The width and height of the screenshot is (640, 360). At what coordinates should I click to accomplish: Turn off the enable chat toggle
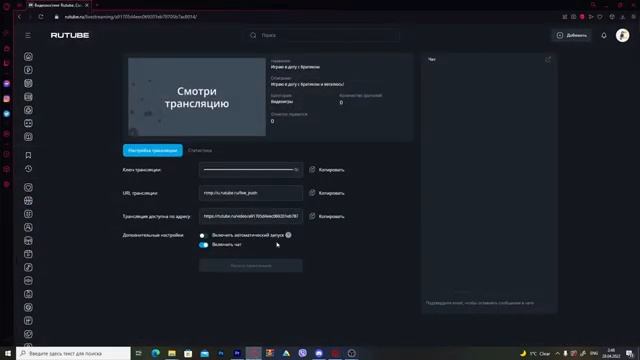point(203,245)
